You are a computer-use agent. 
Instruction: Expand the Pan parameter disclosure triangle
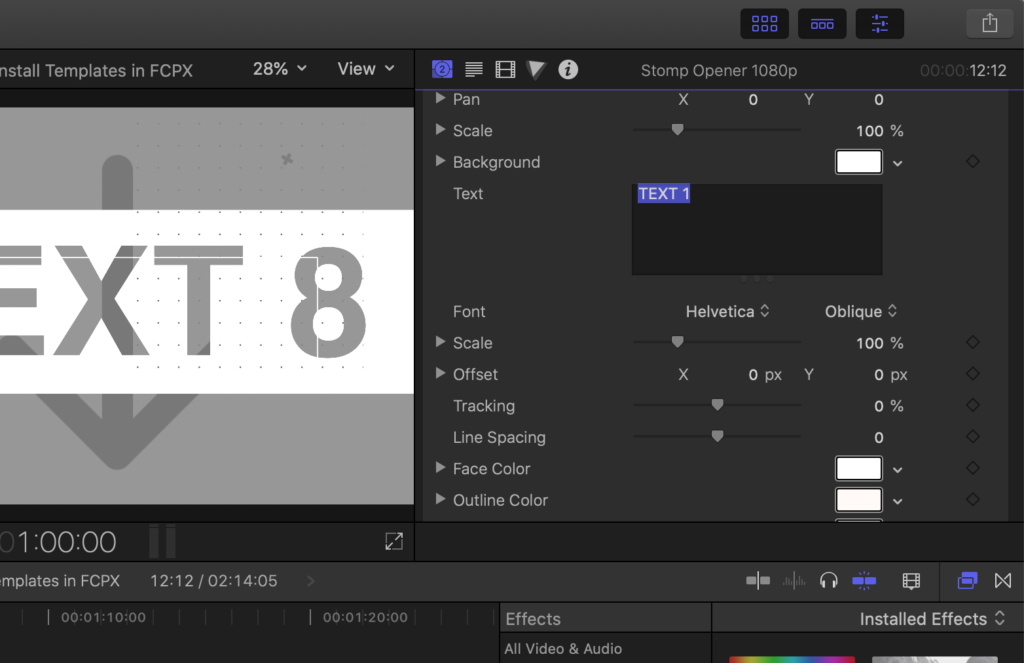(x=441, y=99)
